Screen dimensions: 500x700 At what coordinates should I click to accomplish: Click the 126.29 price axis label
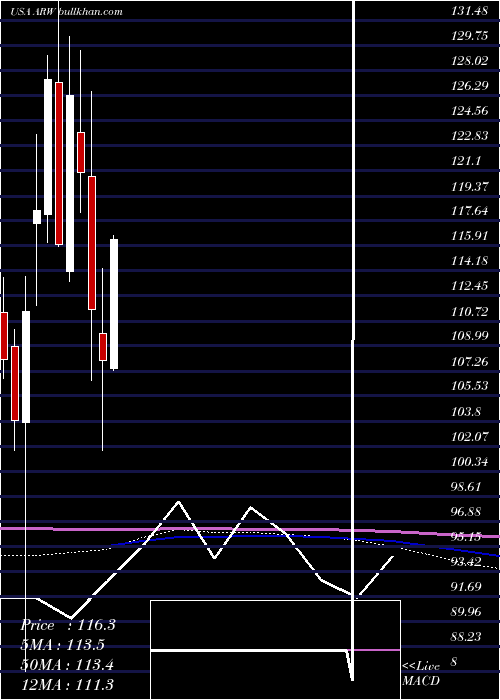[x=469, y=87]
